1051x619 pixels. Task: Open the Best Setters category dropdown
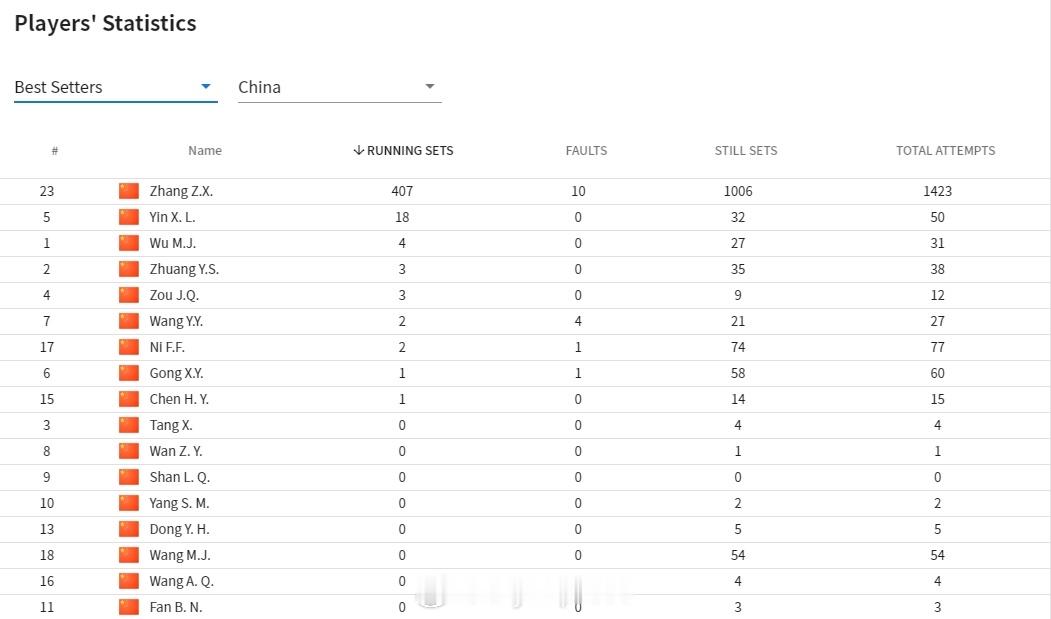pos(115,87)
